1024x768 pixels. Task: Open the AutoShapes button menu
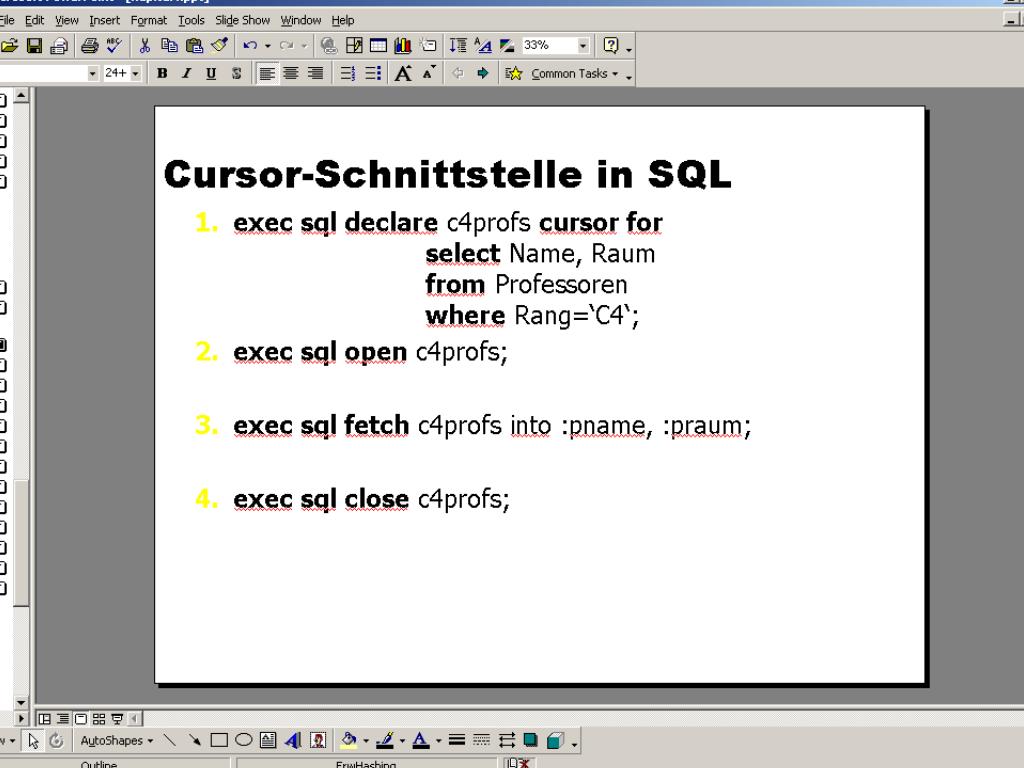coord(115,741)
